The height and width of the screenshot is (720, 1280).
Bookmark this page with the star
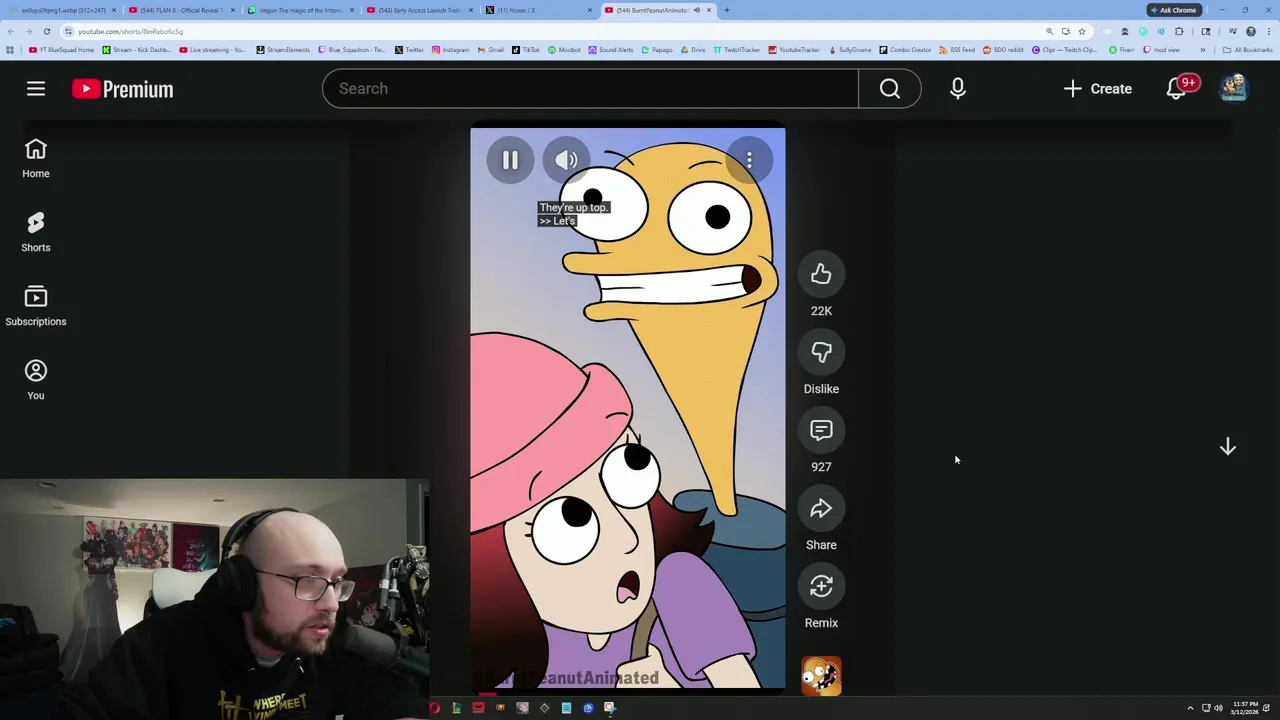click(1081, 31)
